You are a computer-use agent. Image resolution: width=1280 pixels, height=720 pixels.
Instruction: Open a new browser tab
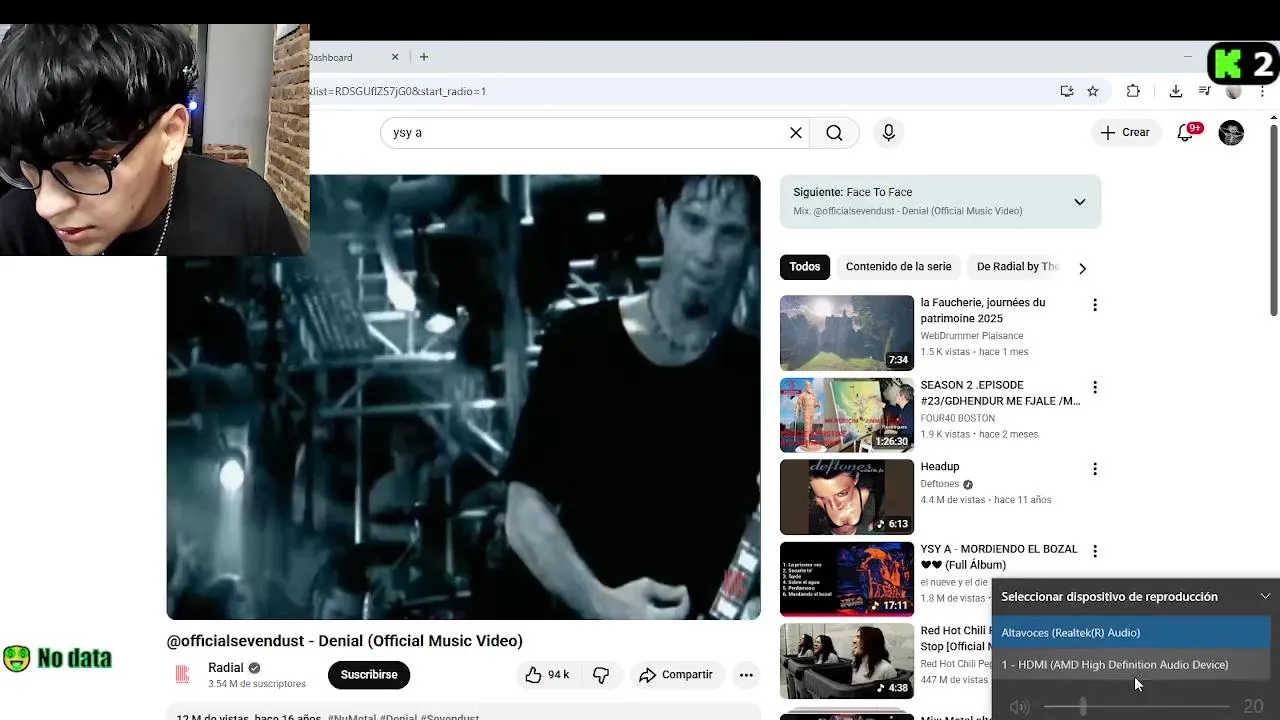pyautogui.click(x=424, y=57)
